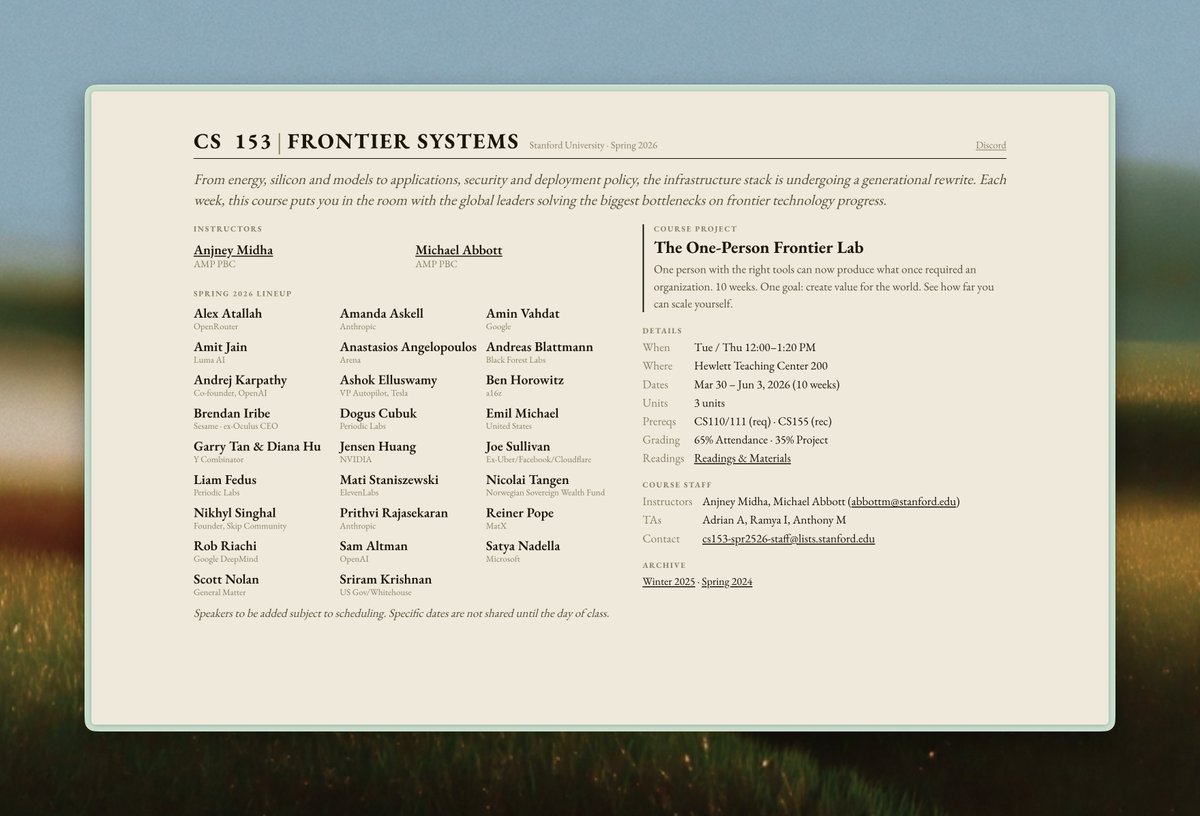Select speaker name Satya Nadella

(x=523, y=545)
